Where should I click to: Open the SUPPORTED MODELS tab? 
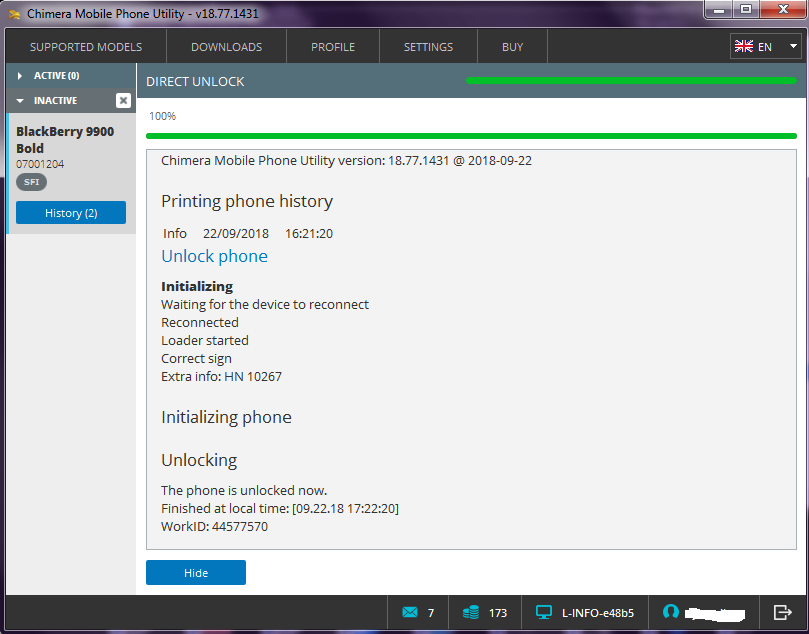click(x=86, y=47)
